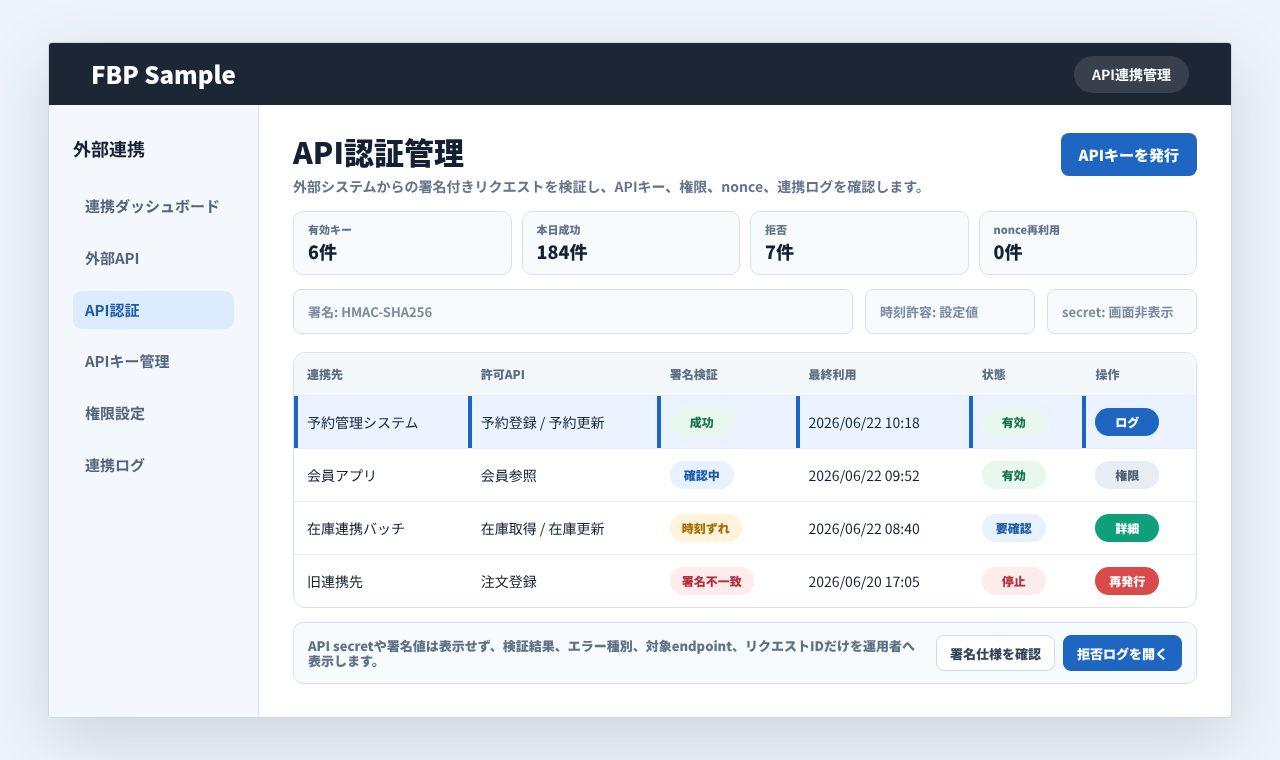The image size is (1280, 760).
Task: Click the 時刻許容: 設定値 field
Action: pos(950,312)
